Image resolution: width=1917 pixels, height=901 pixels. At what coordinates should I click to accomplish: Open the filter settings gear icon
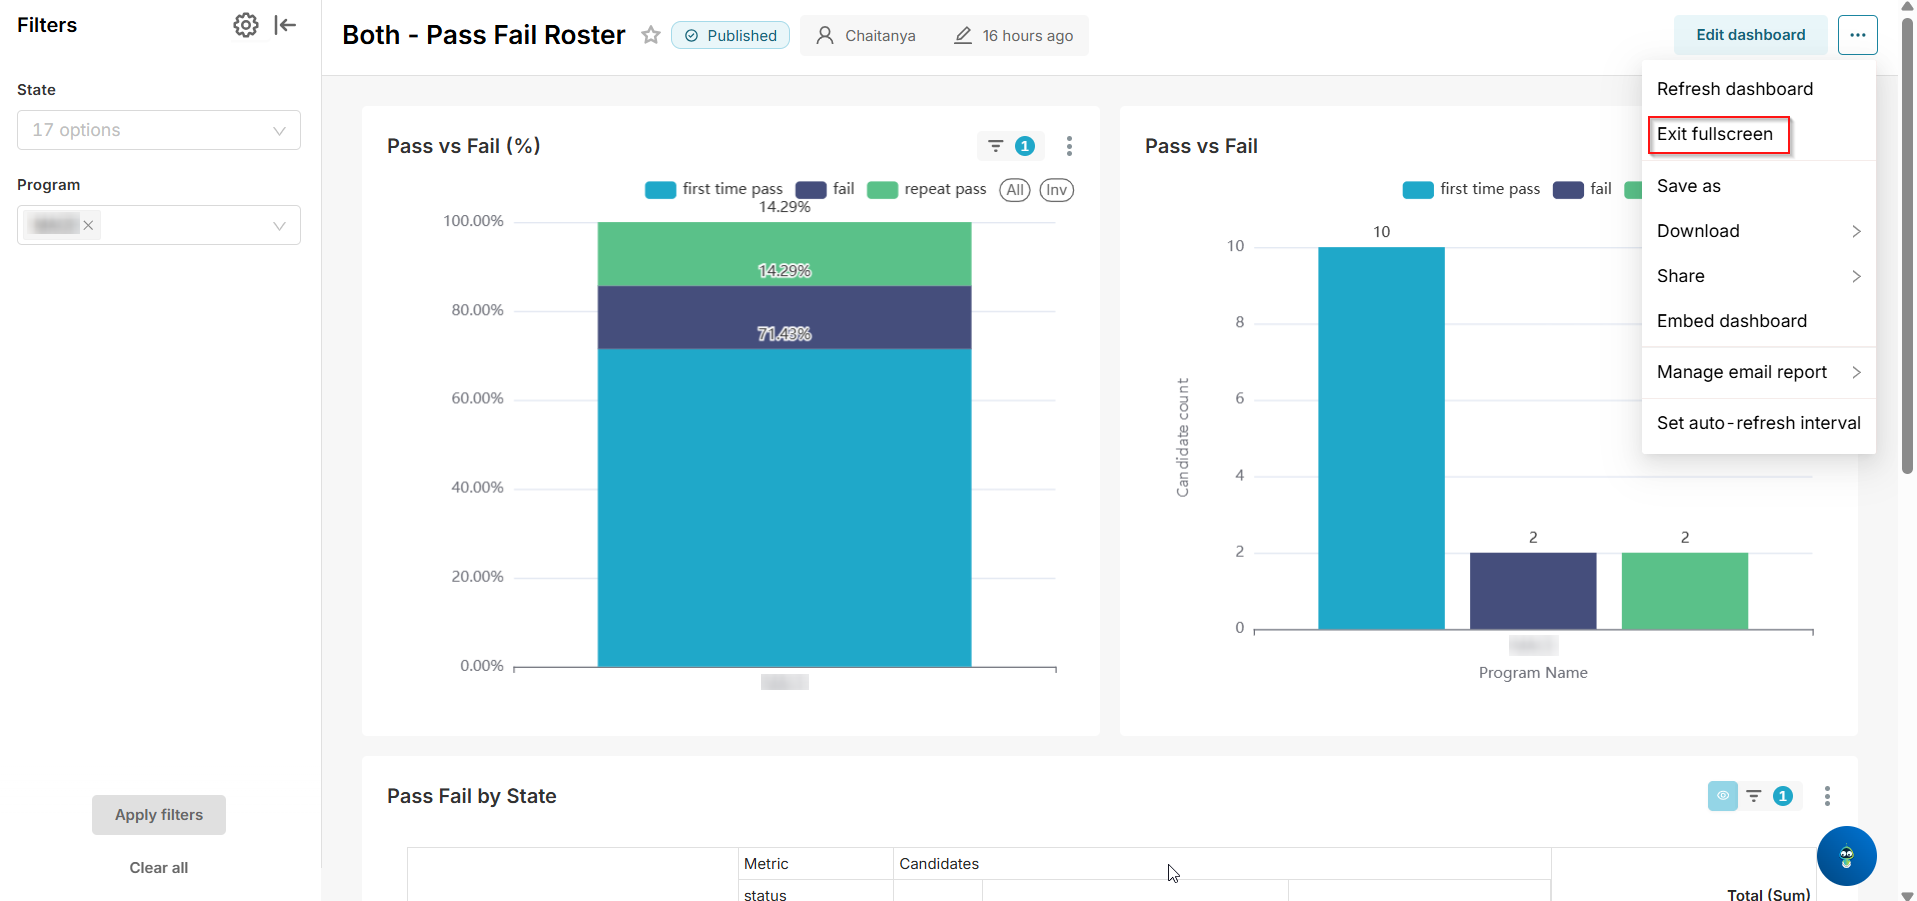click(246, 25)
